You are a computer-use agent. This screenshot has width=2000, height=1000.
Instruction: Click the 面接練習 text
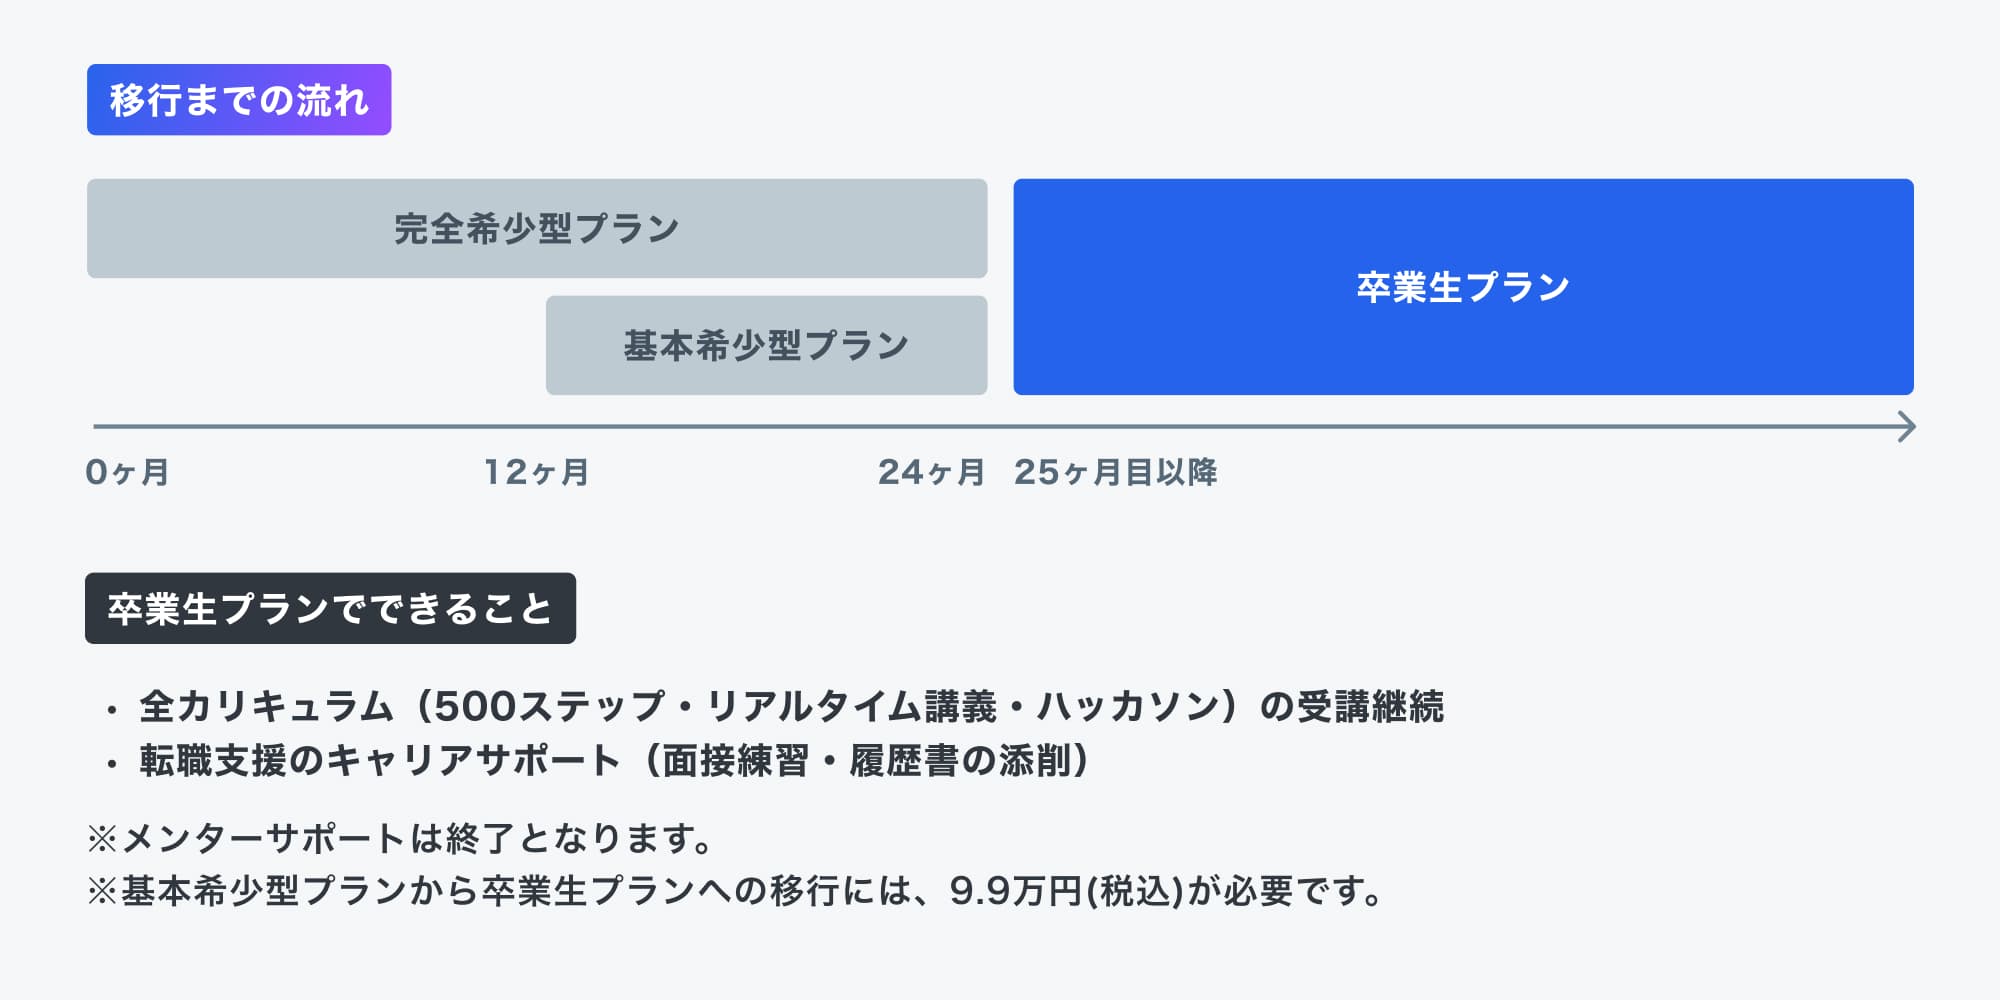pos(735,761)
